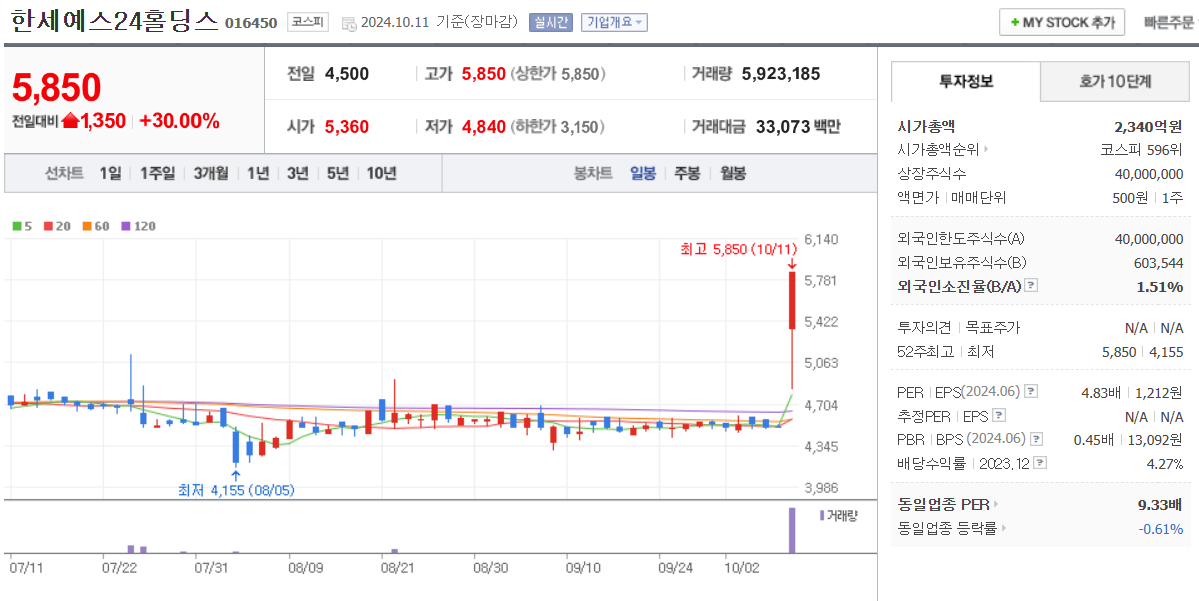The height and width of the screenshot is (601, 1199).
Task: Click the 배당수익률 value 4.27%
Action: click(x=1164, y=463)
